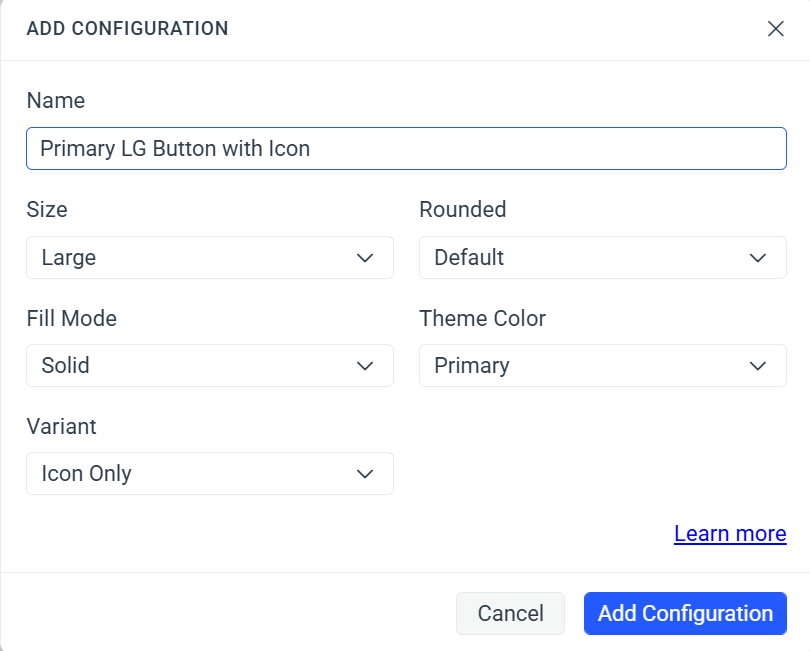Click the Name field label
810x651 pixels.
point(56,101)
